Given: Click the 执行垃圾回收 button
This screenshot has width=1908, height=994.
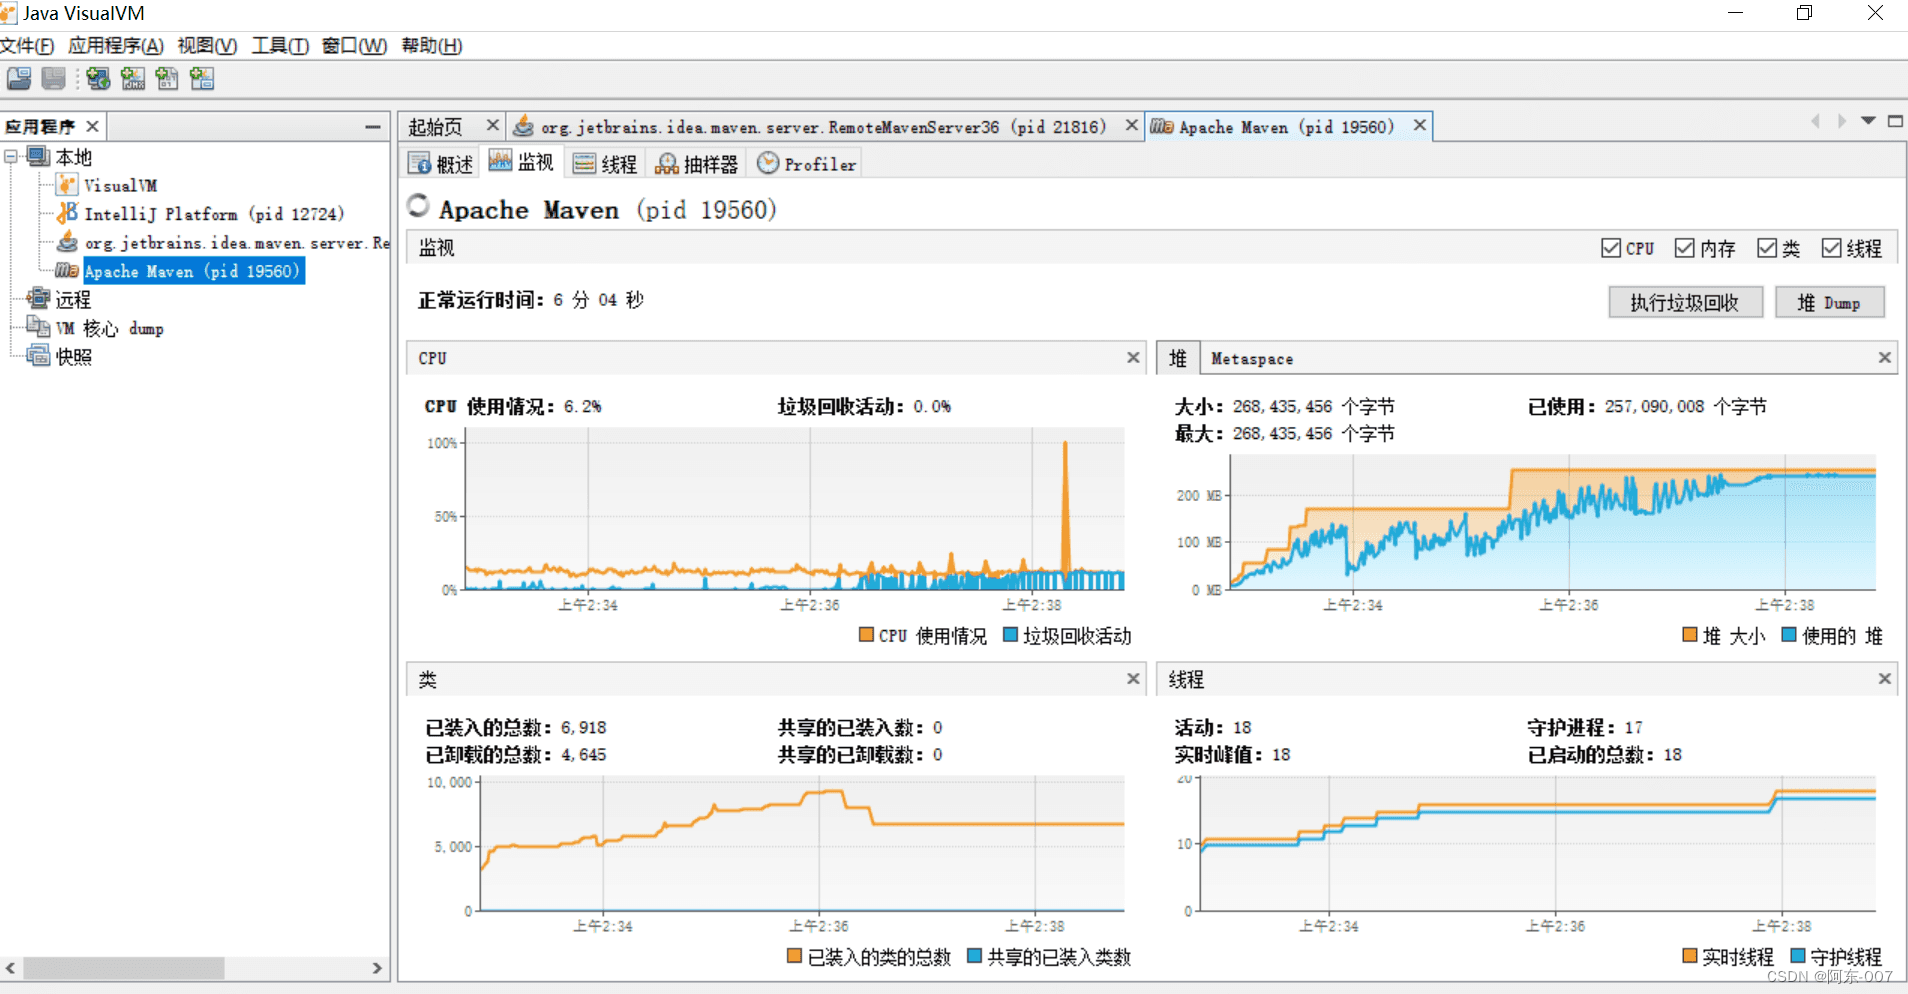Looking at the screenshot, I should pos(1686,302).
